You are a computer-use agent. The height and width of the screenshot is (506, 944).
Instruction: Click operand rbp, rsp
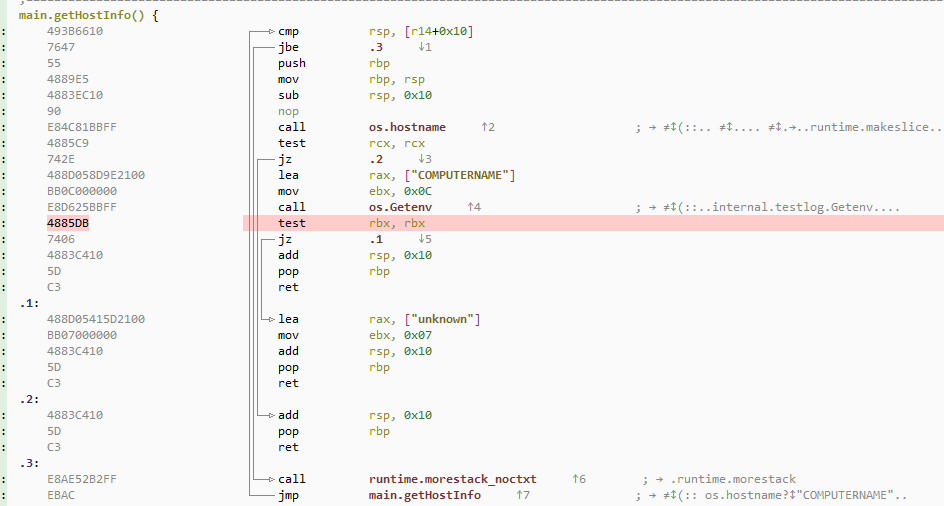point(397,79)
